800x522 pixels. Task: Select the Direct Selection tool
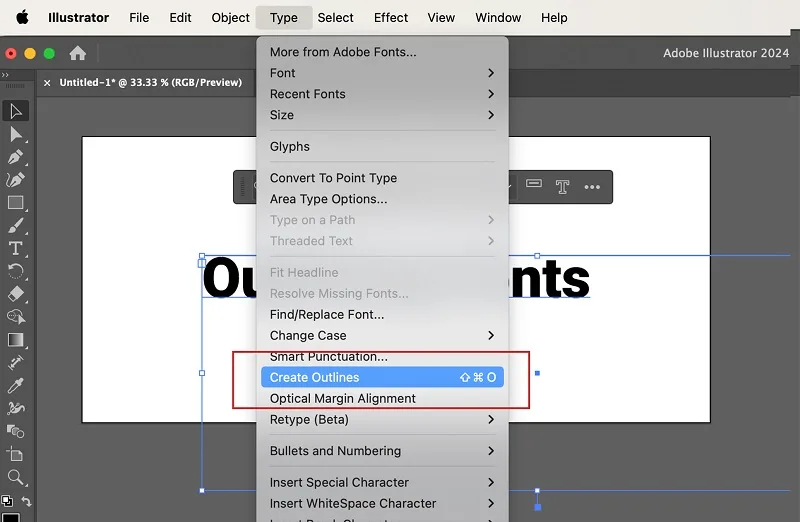click(16, 134)
